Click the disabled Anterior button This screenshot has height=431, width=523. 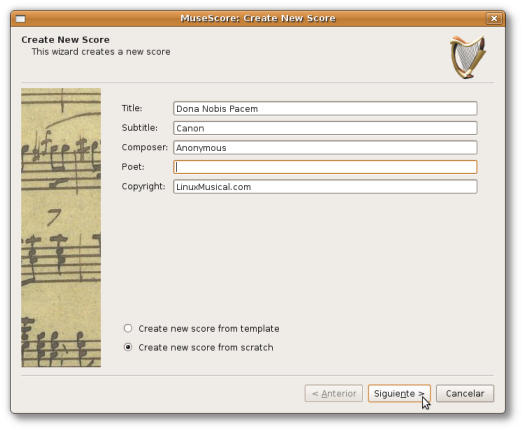click(x=334, y=394)
